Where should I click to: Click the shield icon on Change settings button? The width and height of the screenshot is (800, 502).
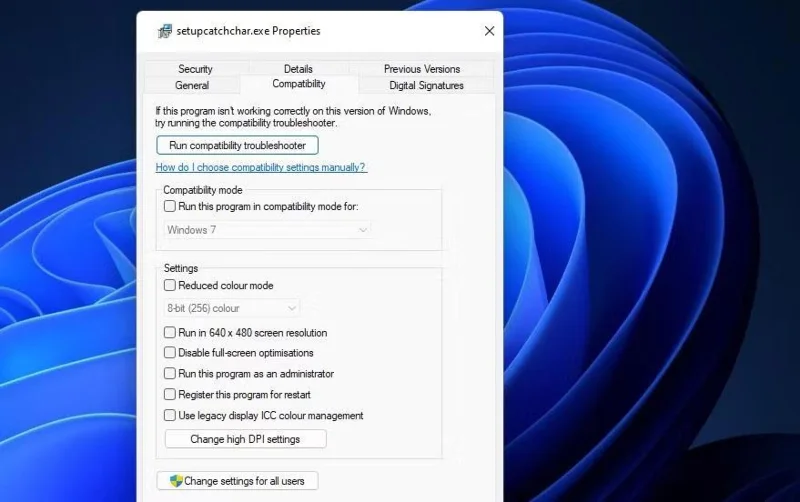(176, 481)
